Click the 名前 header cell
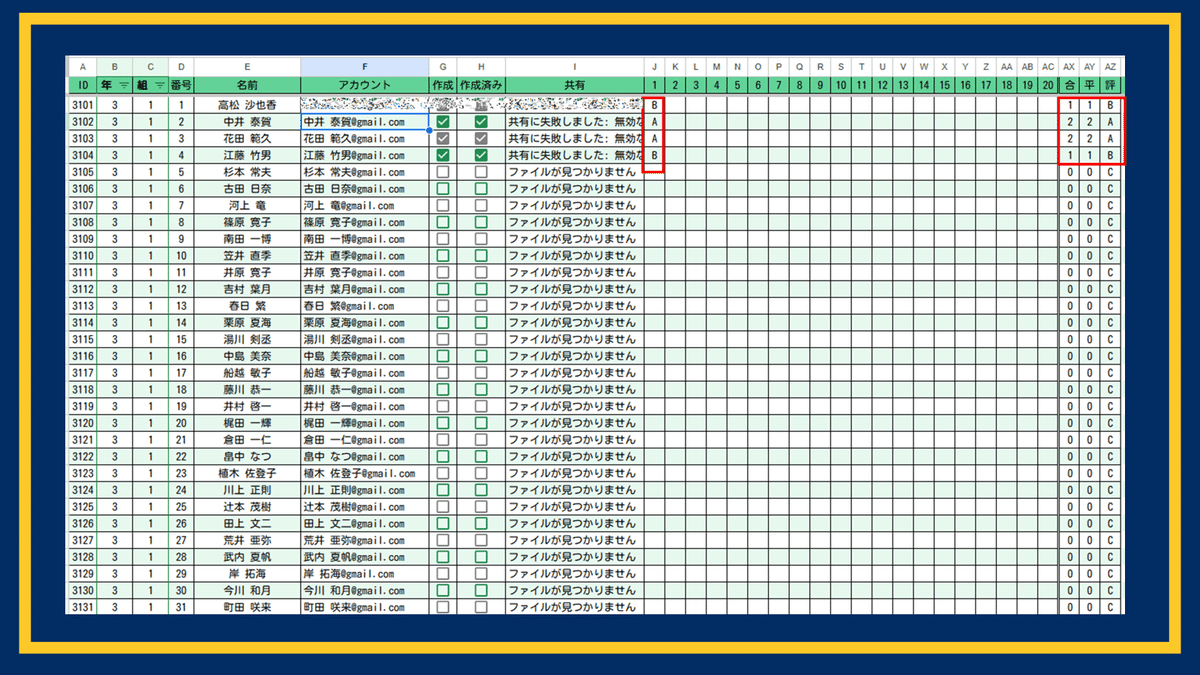Screen dimensions: 1200x675 [247, 85]
